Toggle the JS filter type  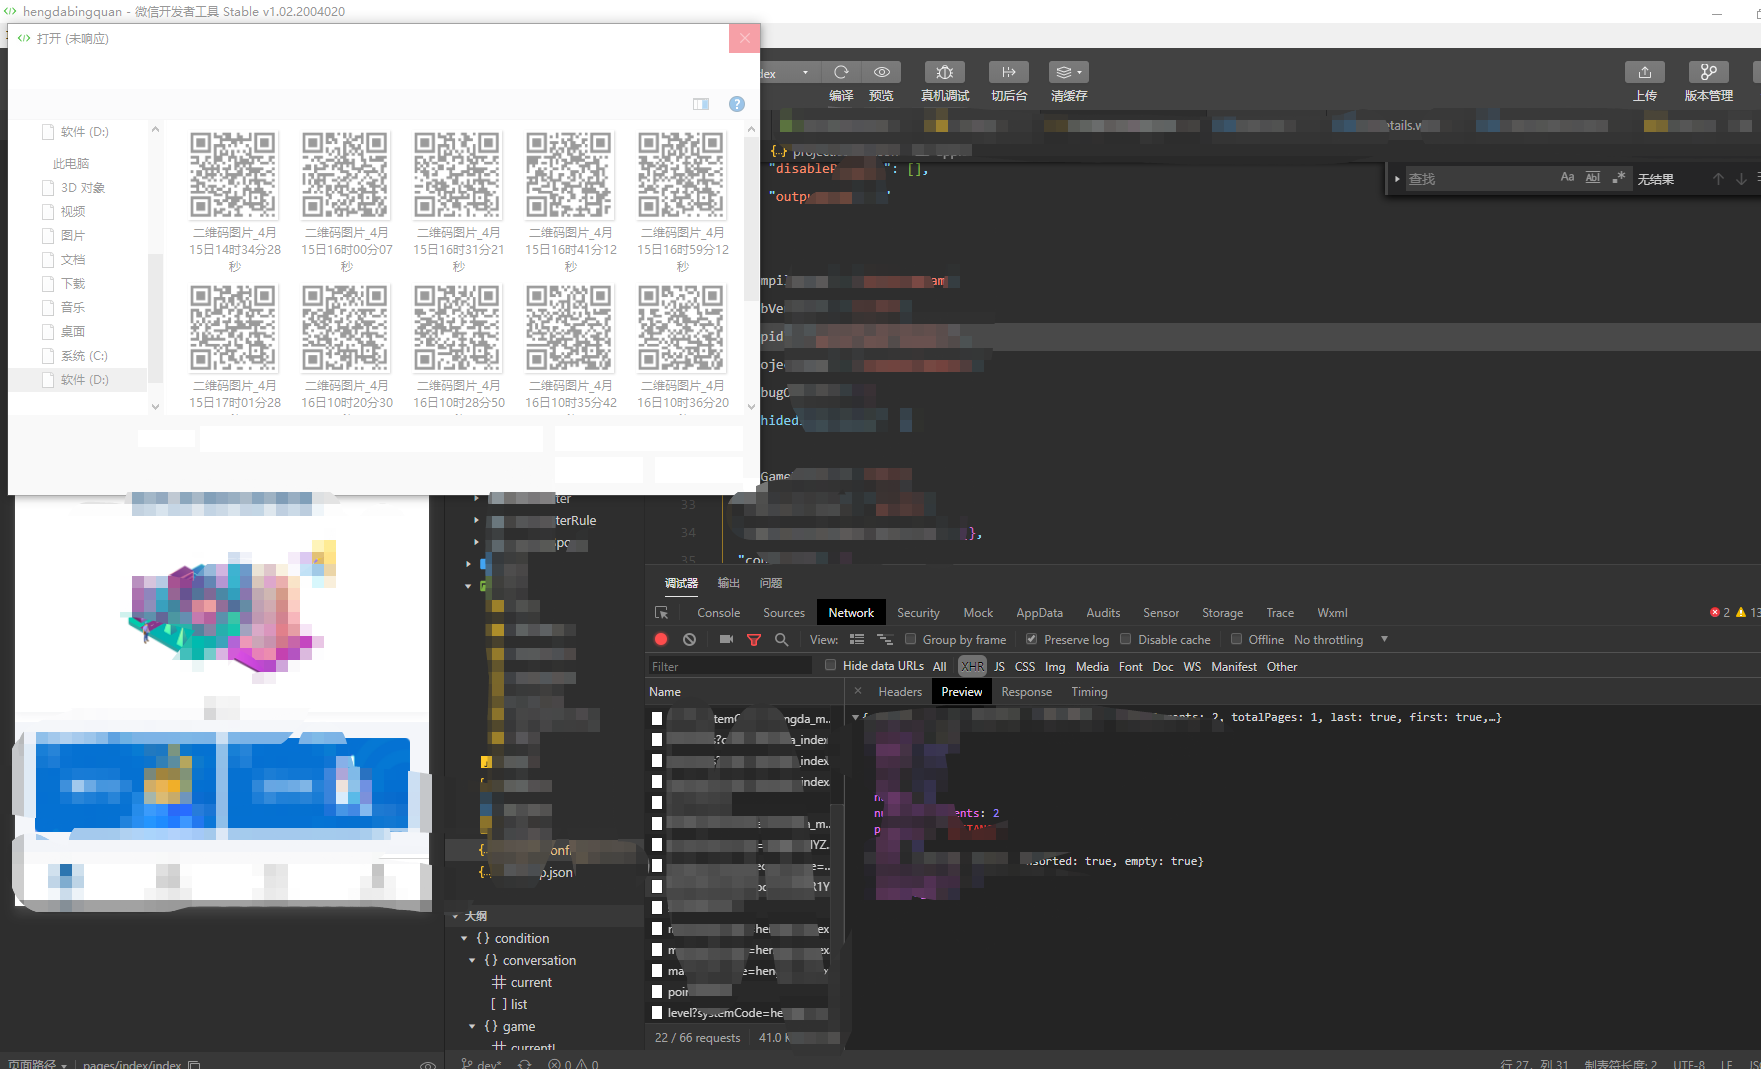pos(999,666)
